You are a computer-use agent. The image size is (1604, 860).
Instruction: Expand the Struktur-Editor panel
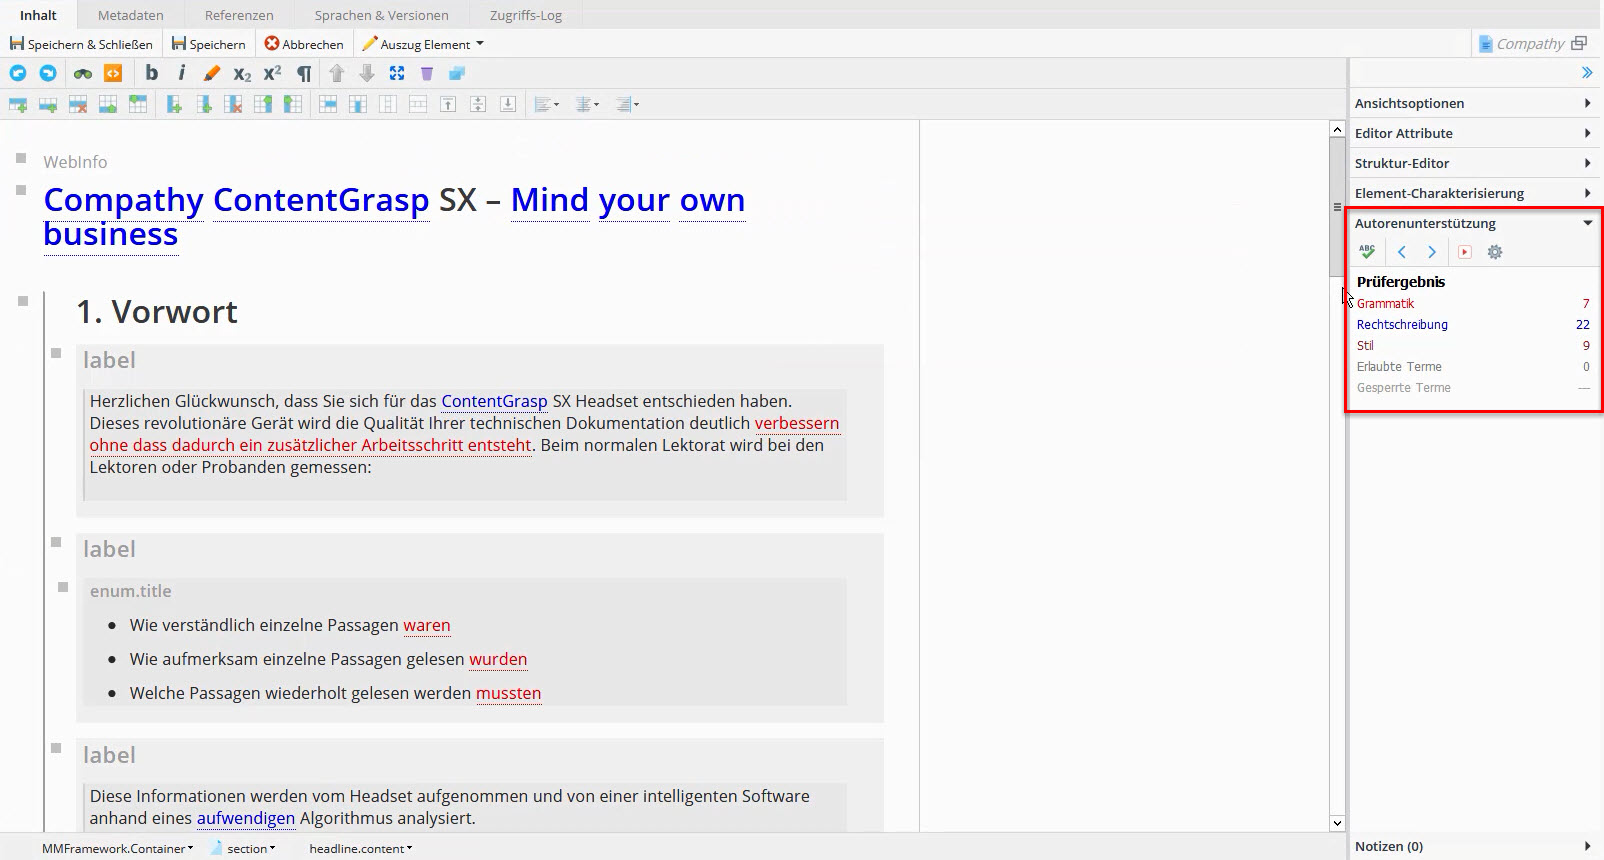(x=1474, y=163)
